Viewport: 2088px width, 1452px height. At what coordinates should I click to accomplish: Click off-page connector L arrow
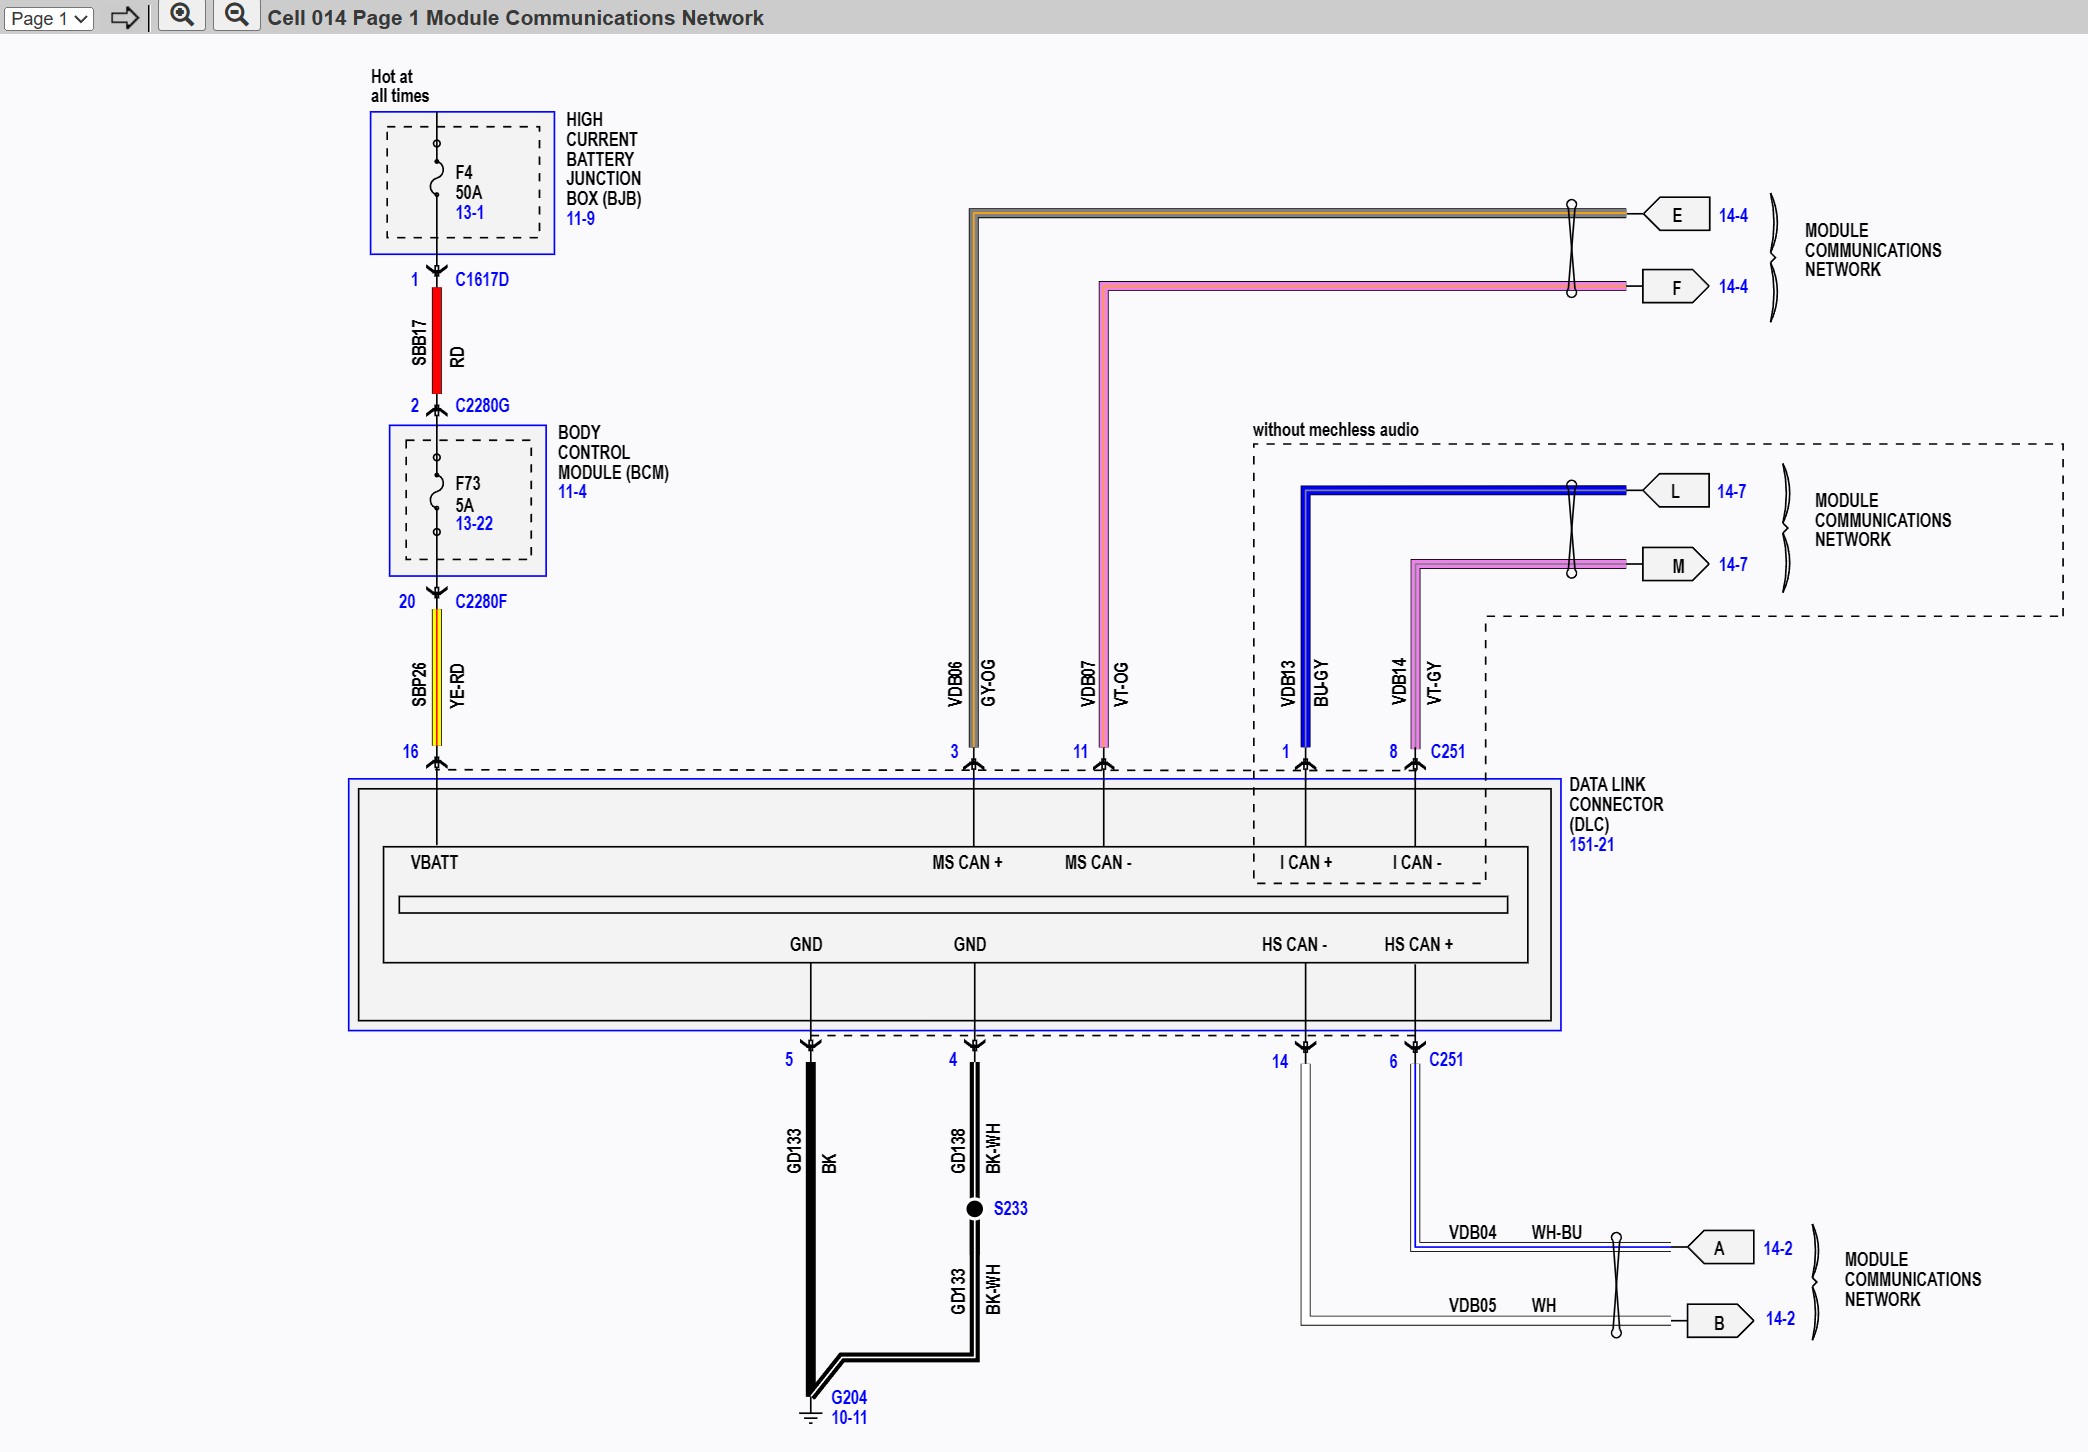pos(1676,491)
